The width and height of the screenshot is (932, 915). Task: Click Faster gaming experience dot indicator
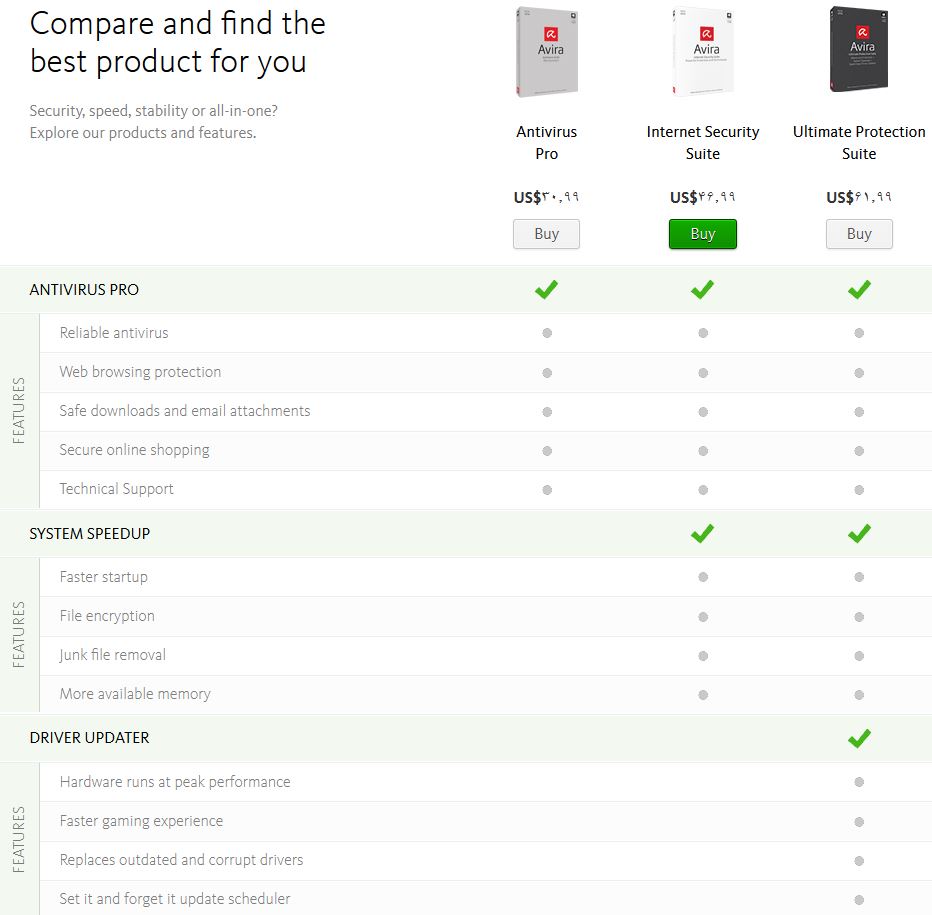click(859, 821)
